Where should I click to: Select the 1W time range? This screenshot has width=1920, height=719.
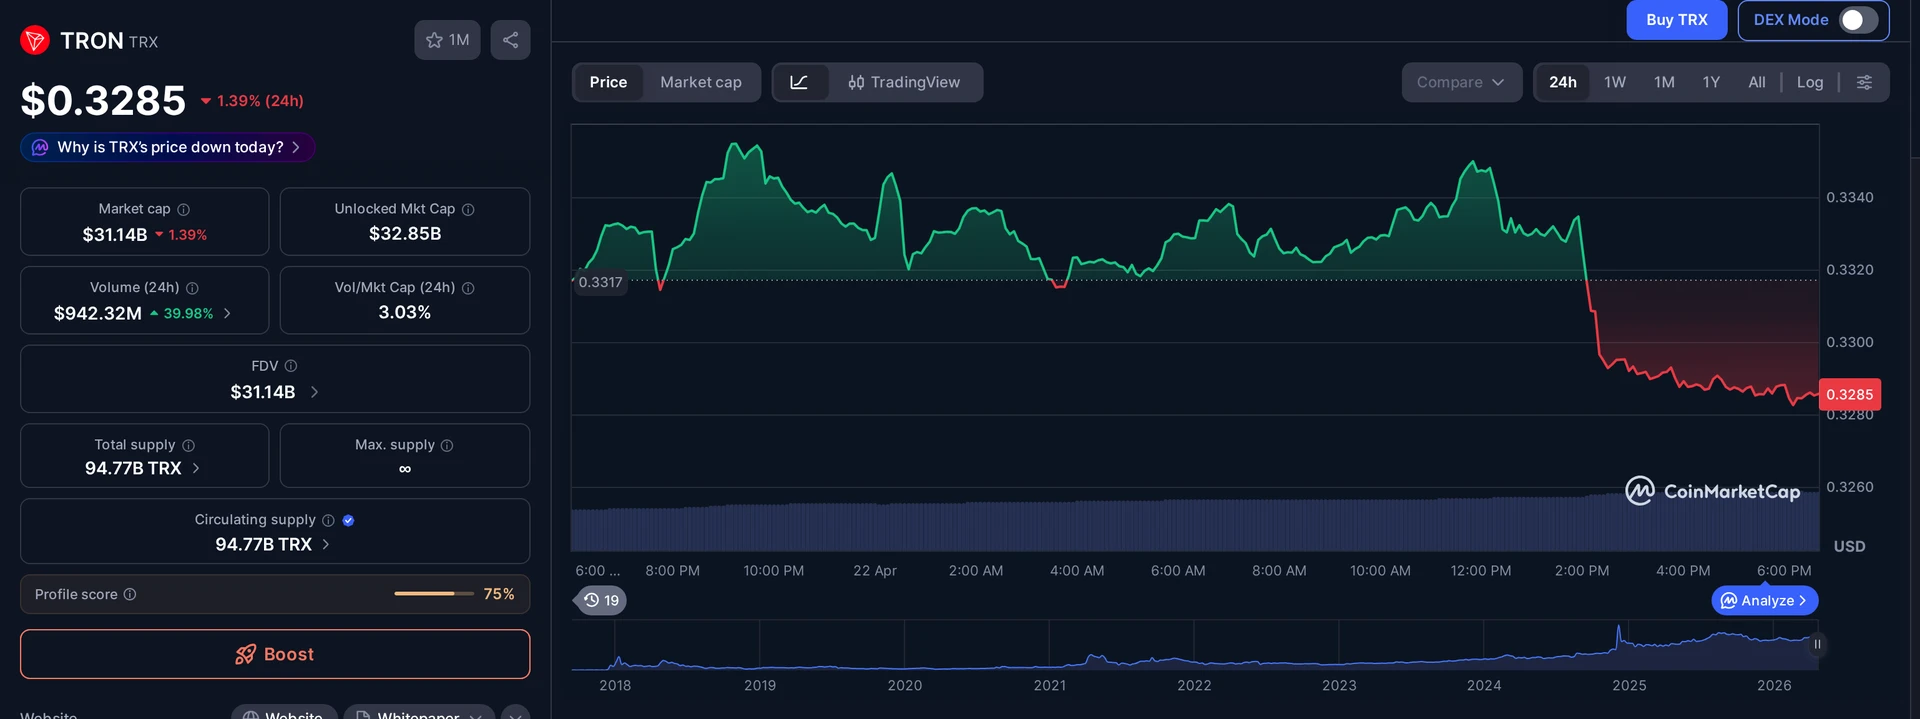click(1615, 82)
